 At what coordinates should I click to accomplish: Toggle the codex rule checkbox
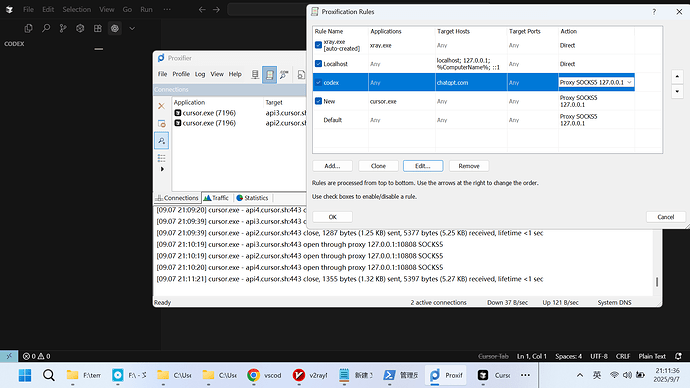click(x=318, y=82)
